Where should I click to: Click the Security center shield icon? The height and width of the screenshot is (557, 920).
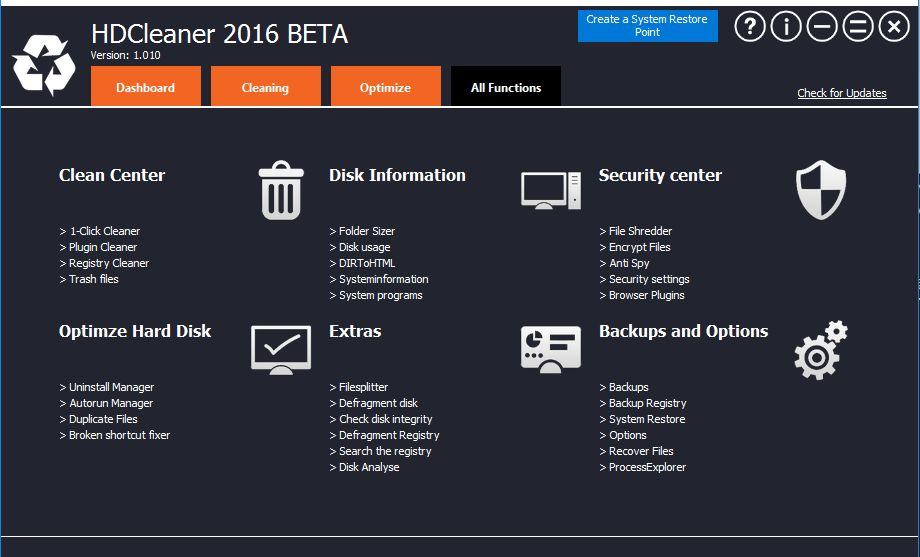click(821, 190)
